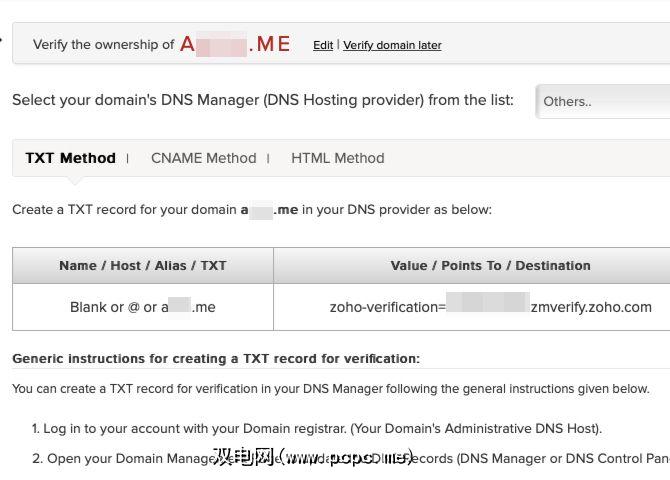Click the Edit link beside the domain
The image size is (670, 480).
tap(322, 45)
